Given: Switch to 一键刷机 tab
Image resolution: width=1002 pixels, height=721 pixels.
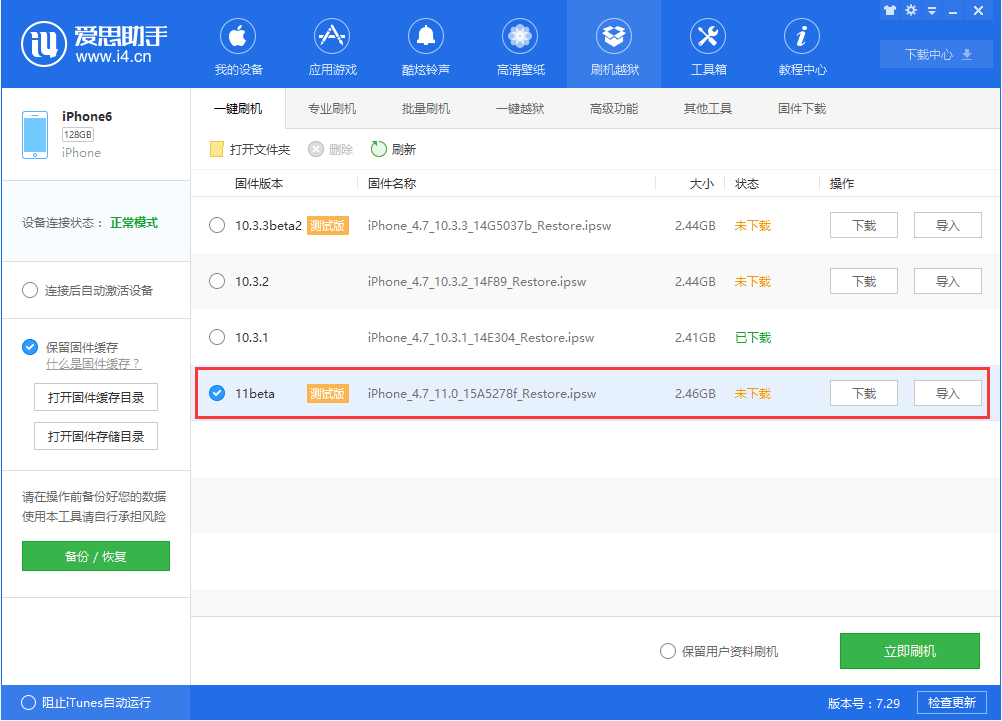Looking at the screenshot, I should [238, 109].
